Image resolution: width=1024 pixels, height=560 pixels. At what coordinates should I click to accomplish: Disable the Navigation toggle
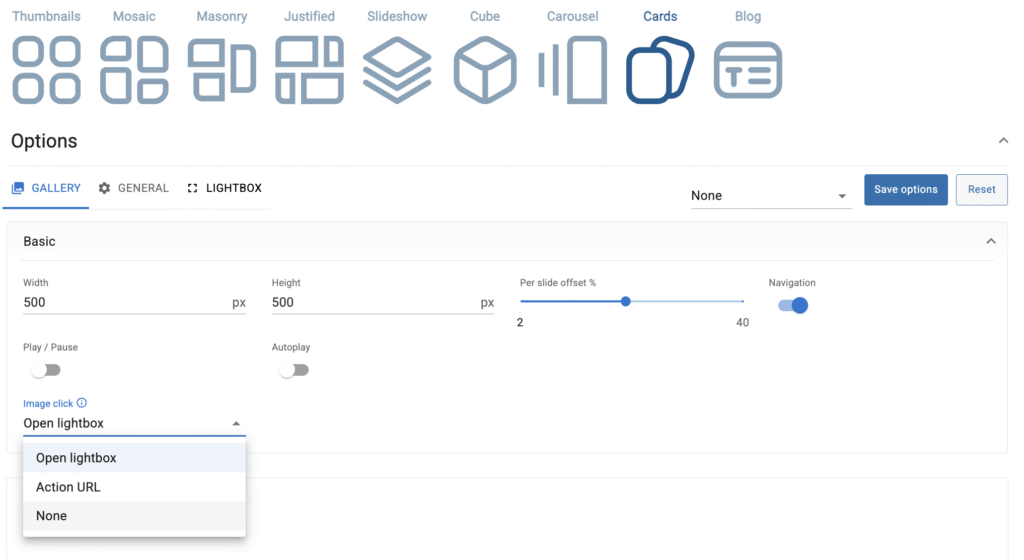(x=793, y=305)
